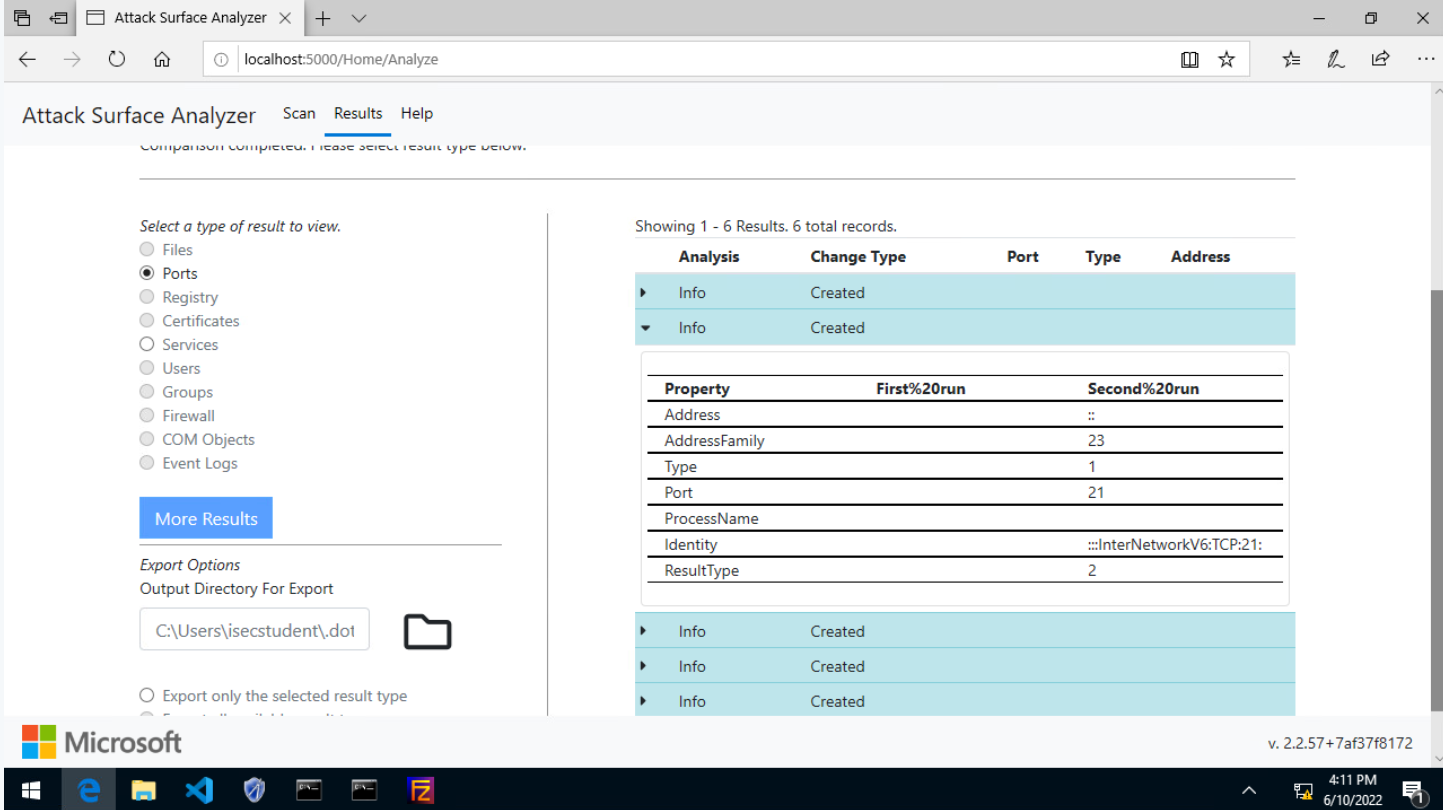This screenshot has height=810, width=1443.
Task: Click the Attack Surface Analyzer title link
Action: coord(139,115)
